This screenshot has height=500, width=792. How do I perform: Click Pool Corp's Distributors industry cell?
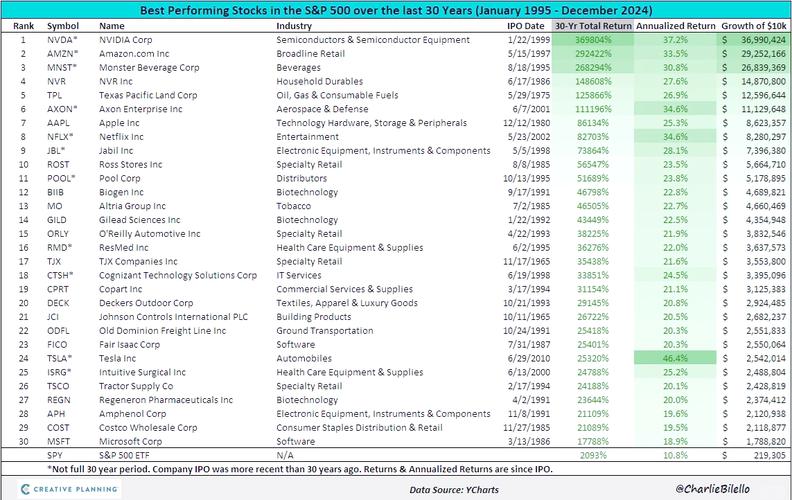(302, 178)
